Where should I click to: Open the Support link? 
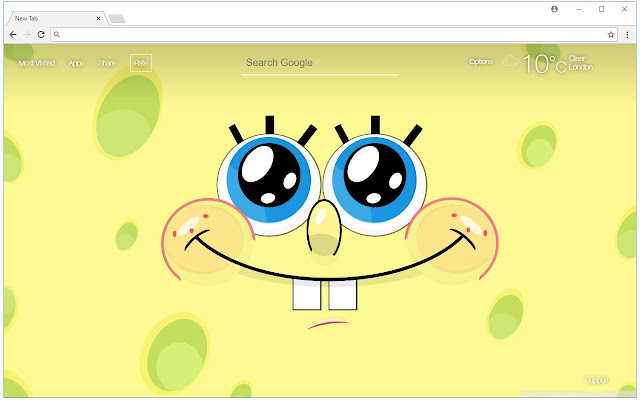596,380
